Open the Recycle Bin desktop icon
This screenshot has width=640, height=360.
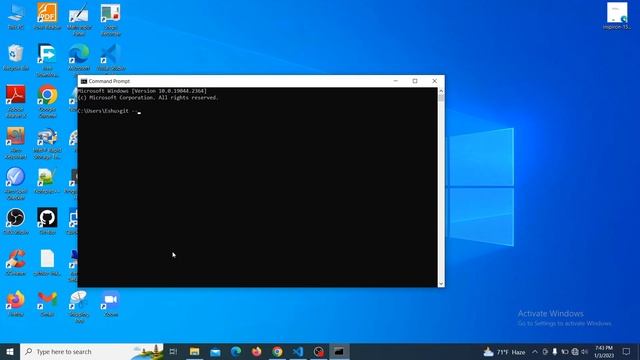click(16, 56)
